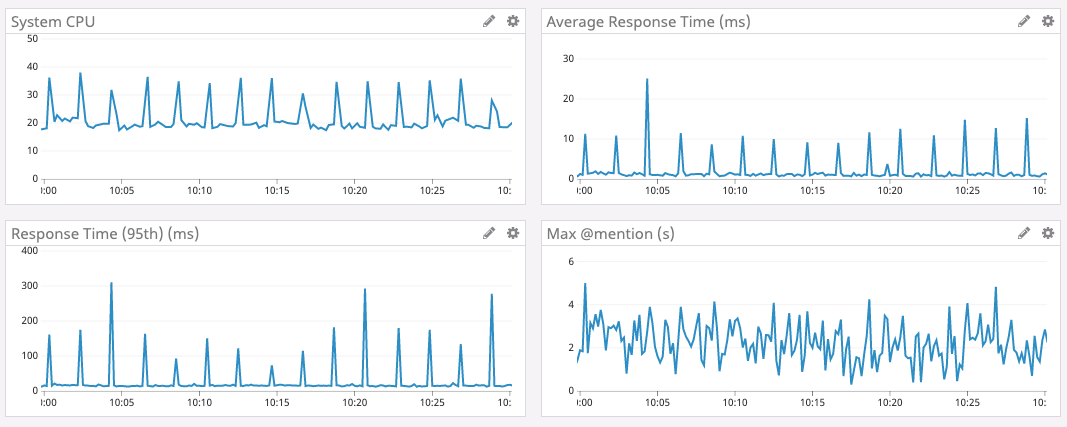Viewport: 1067px width, 427px height.
Task: Click 10:20 on the Response Time (95th) axis
Action: [x=355, y=402]
